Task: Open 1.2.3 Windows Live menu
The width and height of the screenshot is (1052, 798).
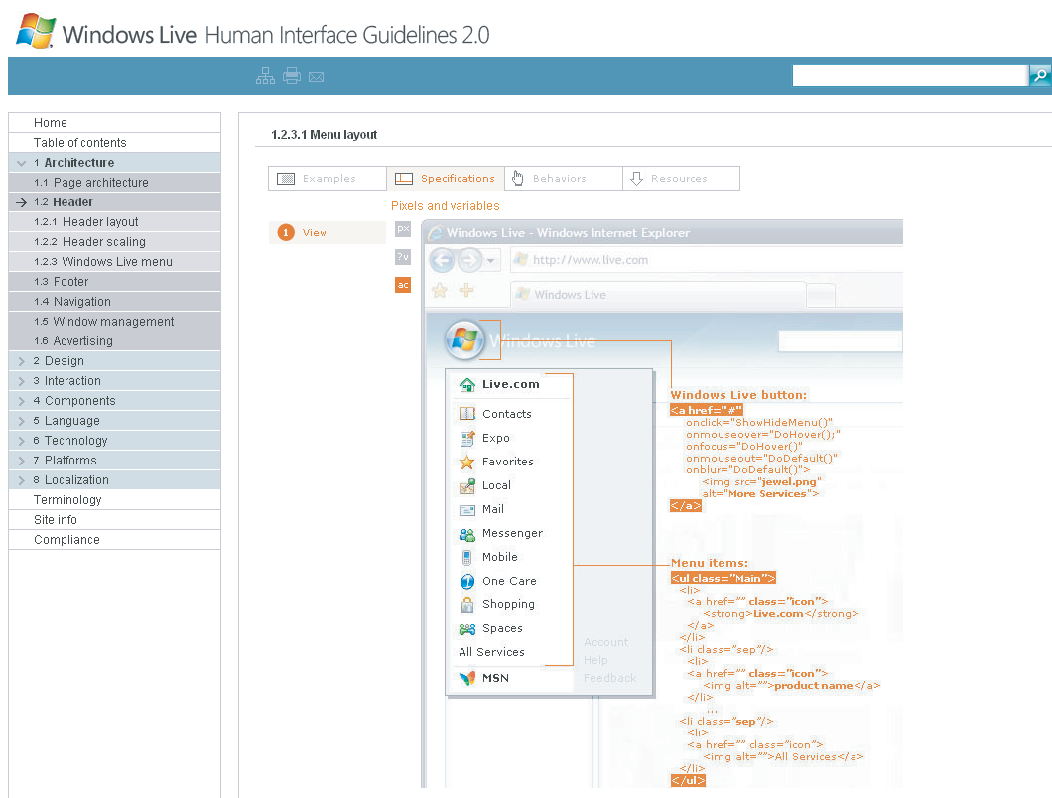Action: pos(115,262)
